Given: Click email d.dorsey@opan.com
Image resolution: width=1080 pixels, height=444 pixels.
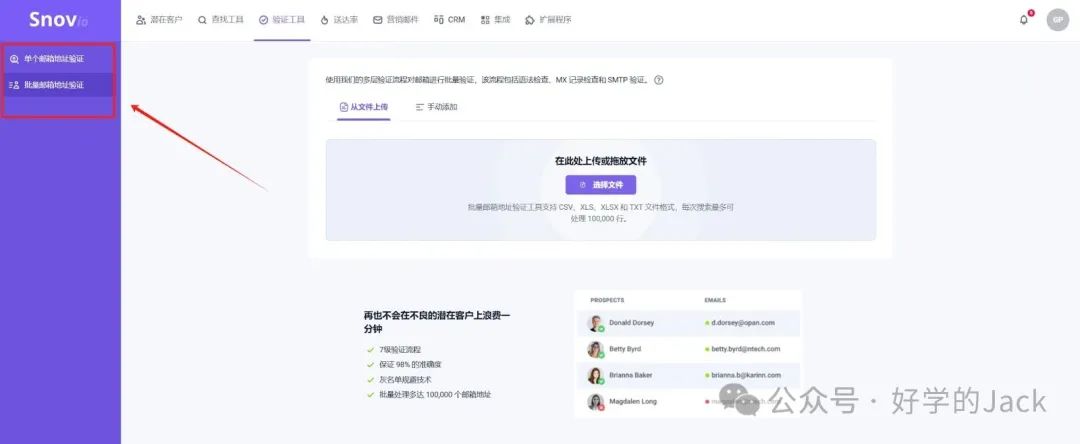Looking at the screenshot, I should 742,323.
